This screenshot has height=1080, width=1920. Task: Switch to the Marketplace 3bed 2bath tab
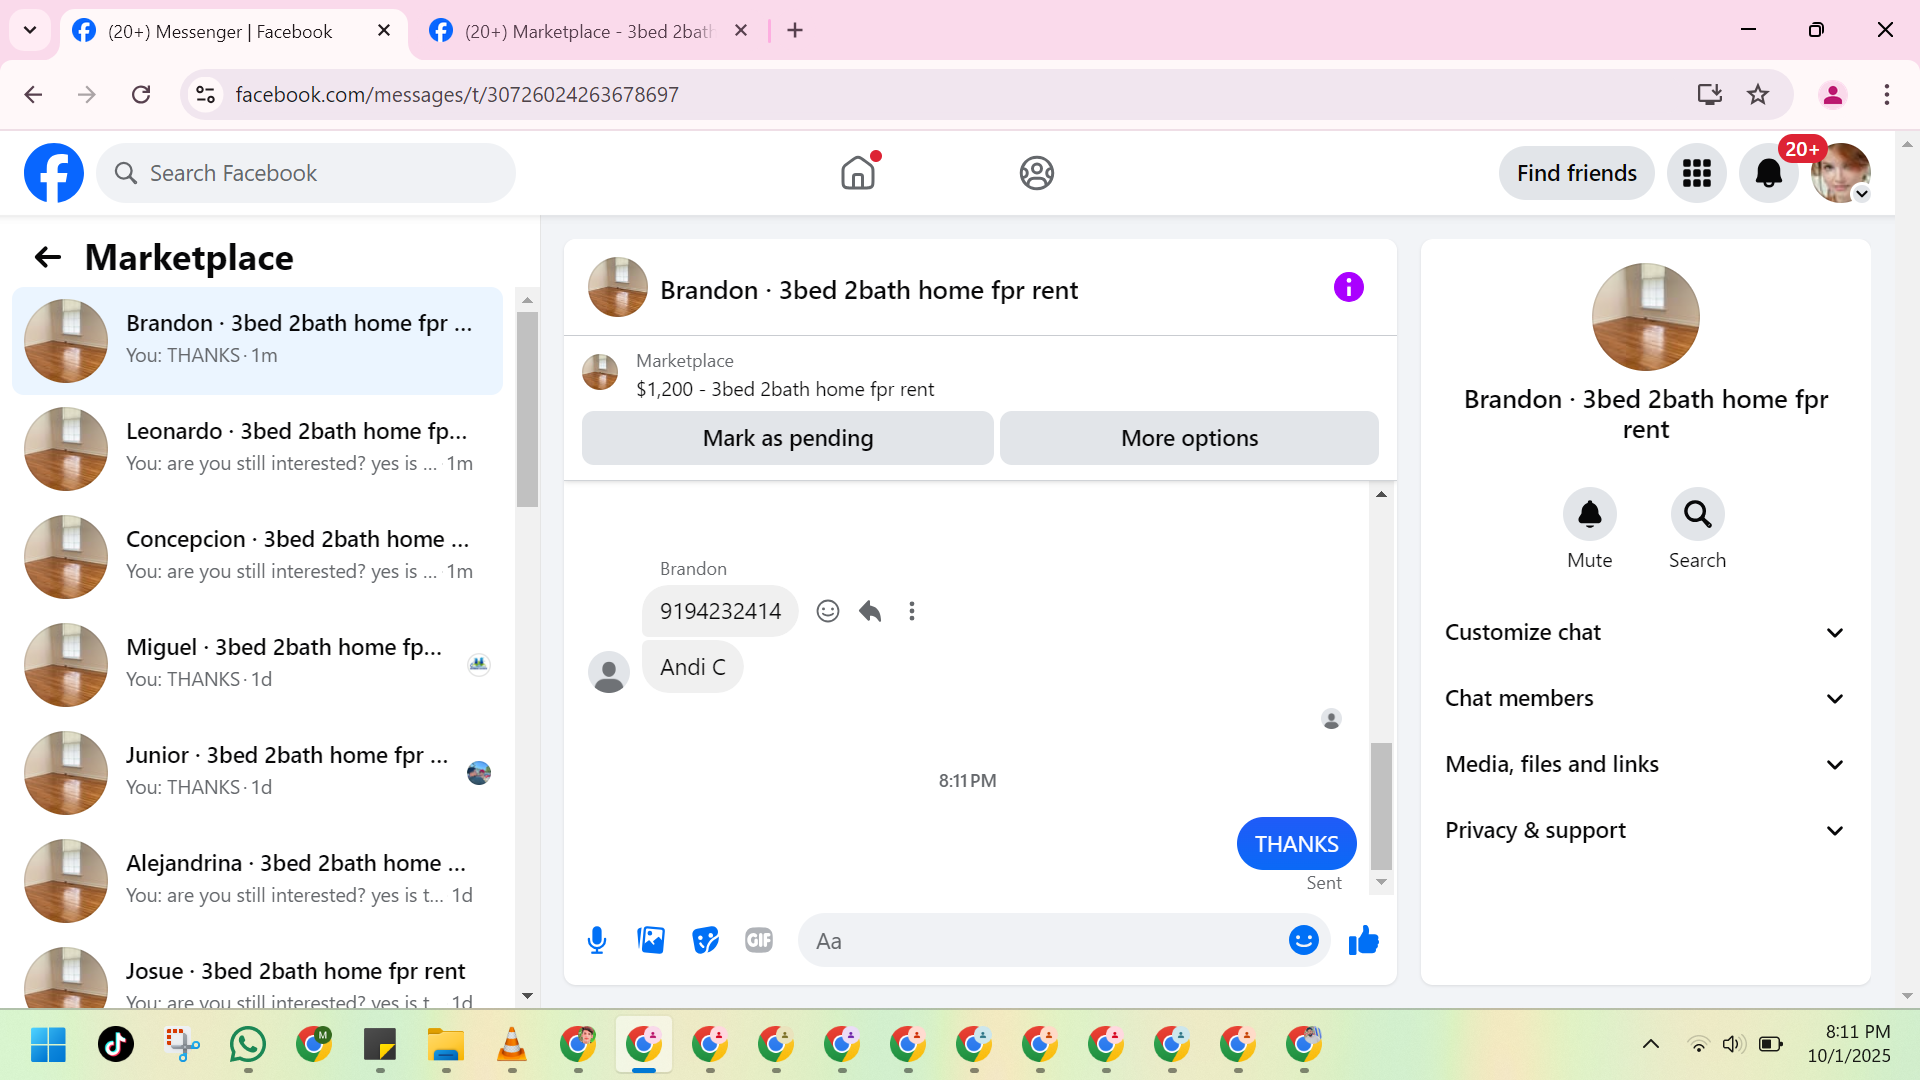[x=590, y=31]
